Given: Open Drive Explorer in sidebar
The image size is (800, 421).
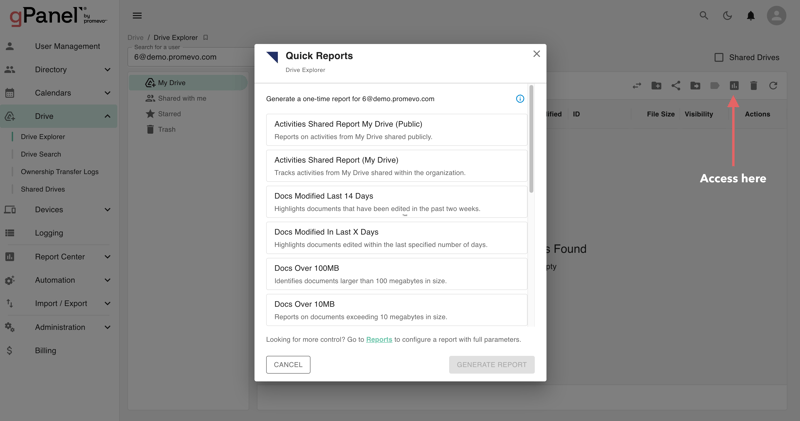Looking at the screenshot, I should (43, 137).
